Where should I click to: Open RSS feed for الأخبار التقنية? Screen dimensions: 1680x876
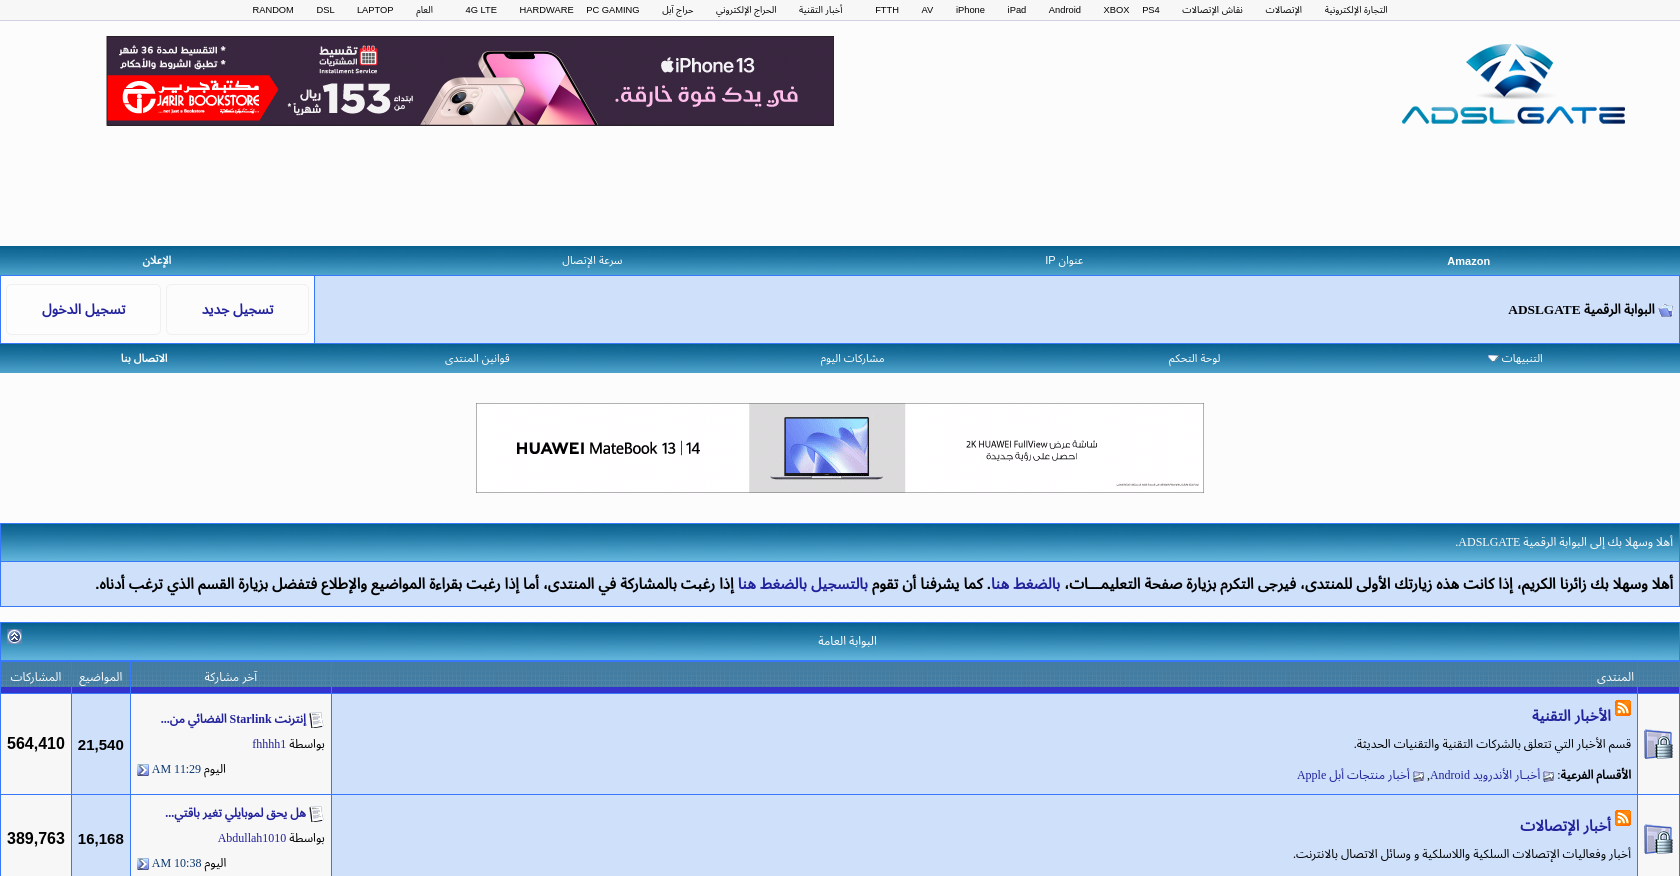coord(1623,708)
